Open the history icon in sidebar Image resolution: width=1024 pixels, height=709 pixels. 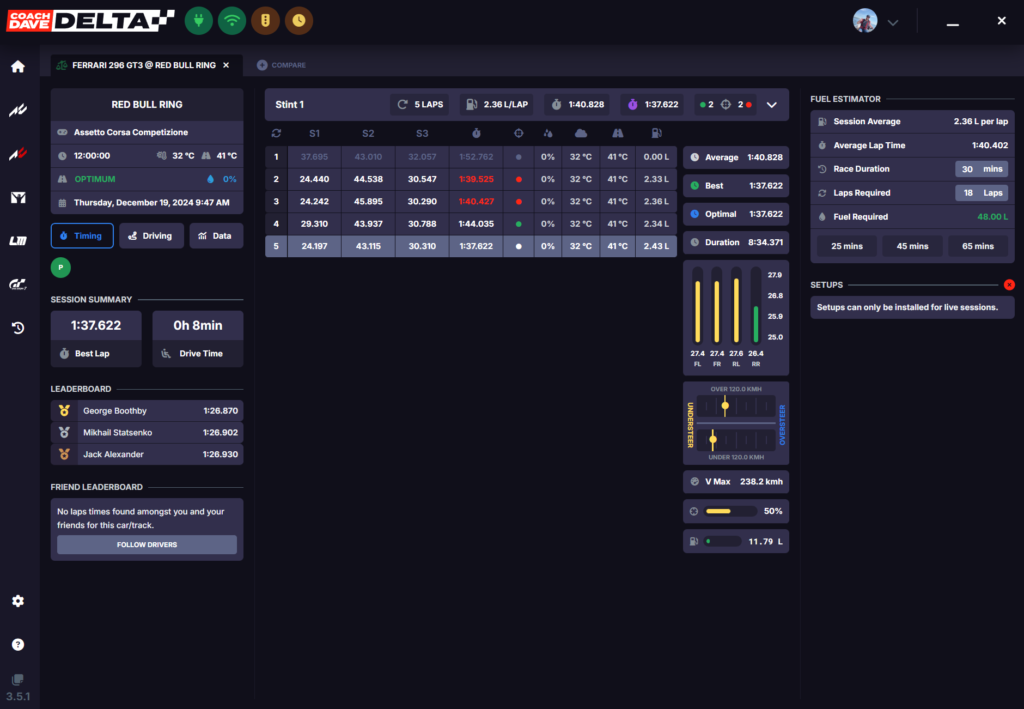(17, 327)
